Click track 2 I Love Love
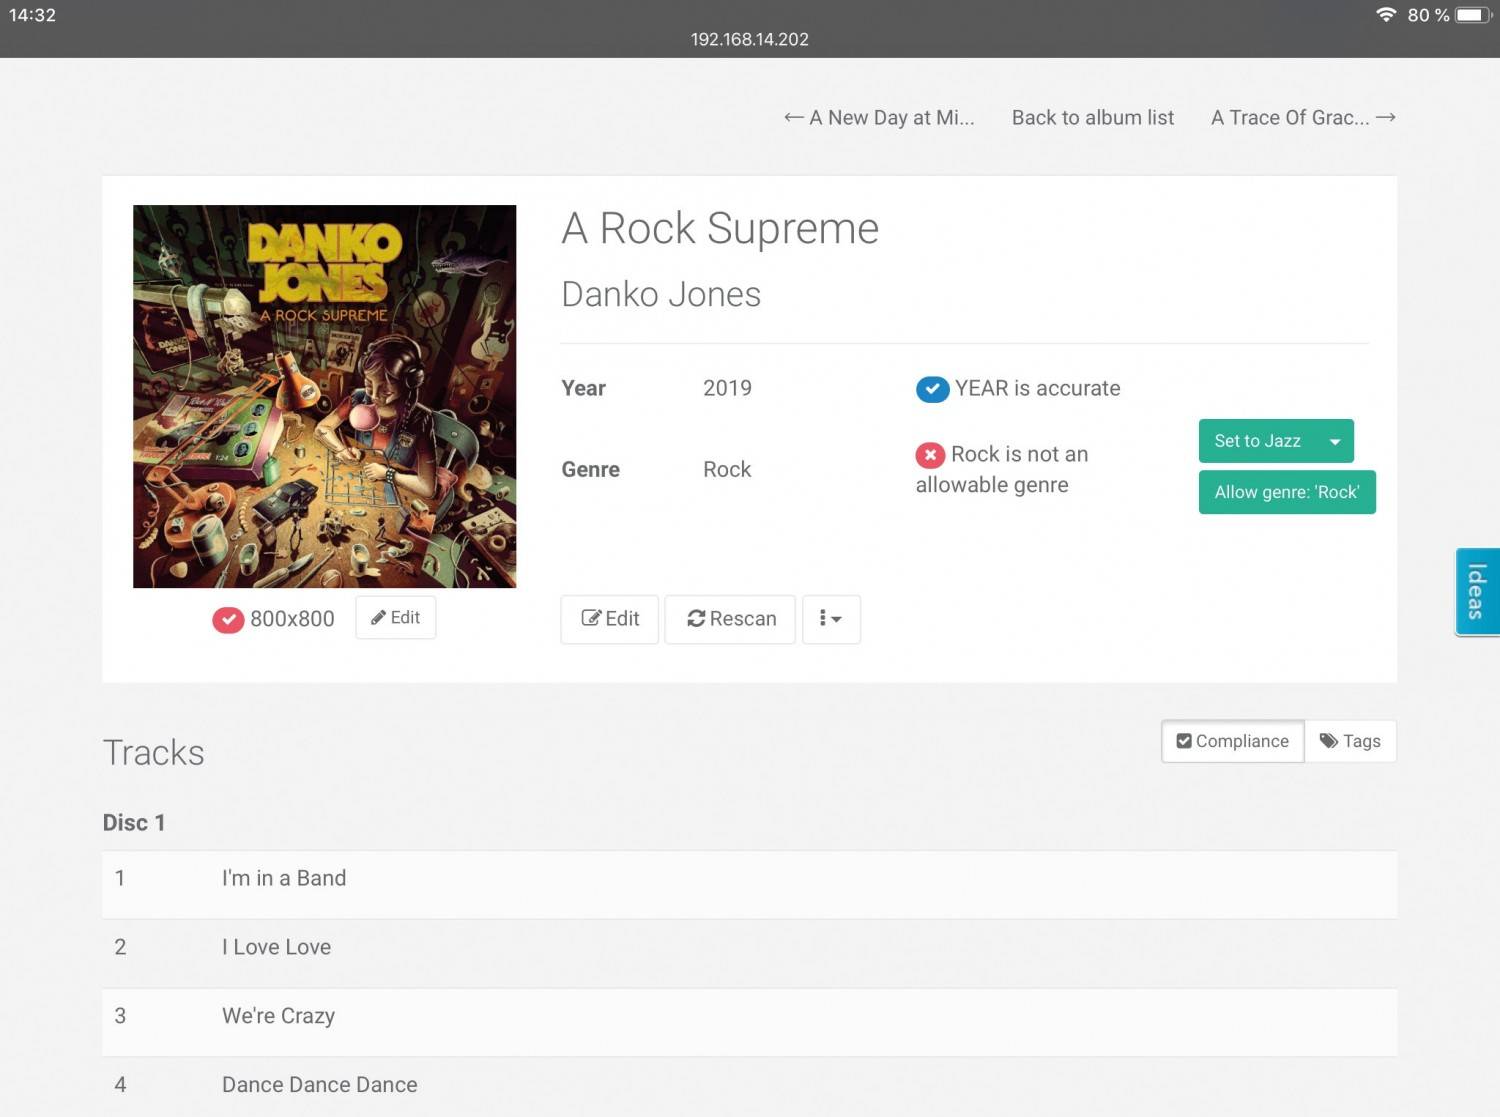The height and width of the screenshot is (1117, 1500). click(x=749, y=953)
